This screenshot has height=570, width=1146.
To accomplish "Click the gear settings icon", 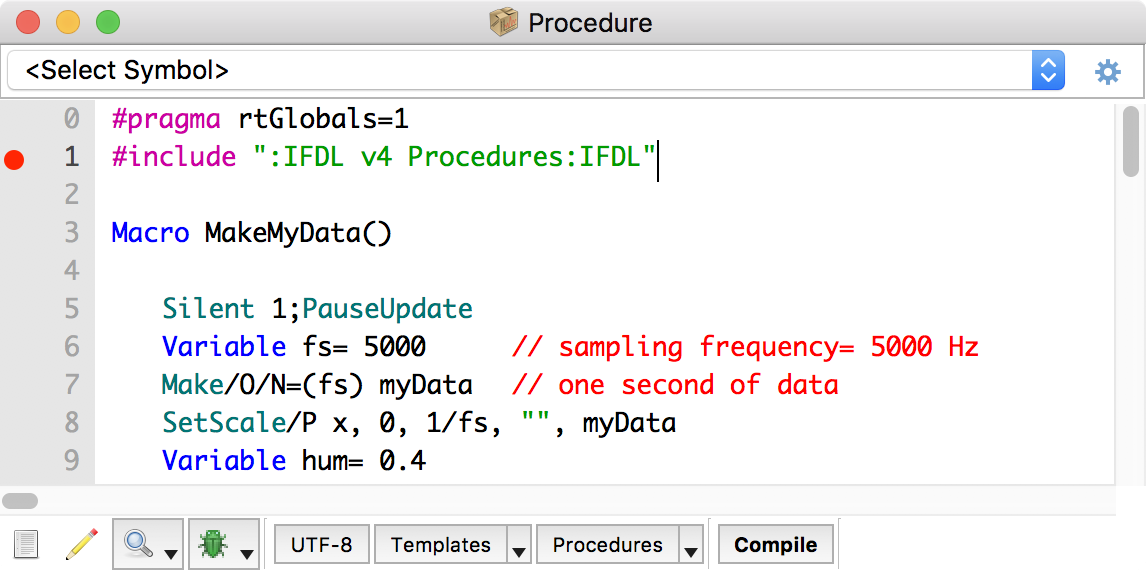I will 1108,71.
